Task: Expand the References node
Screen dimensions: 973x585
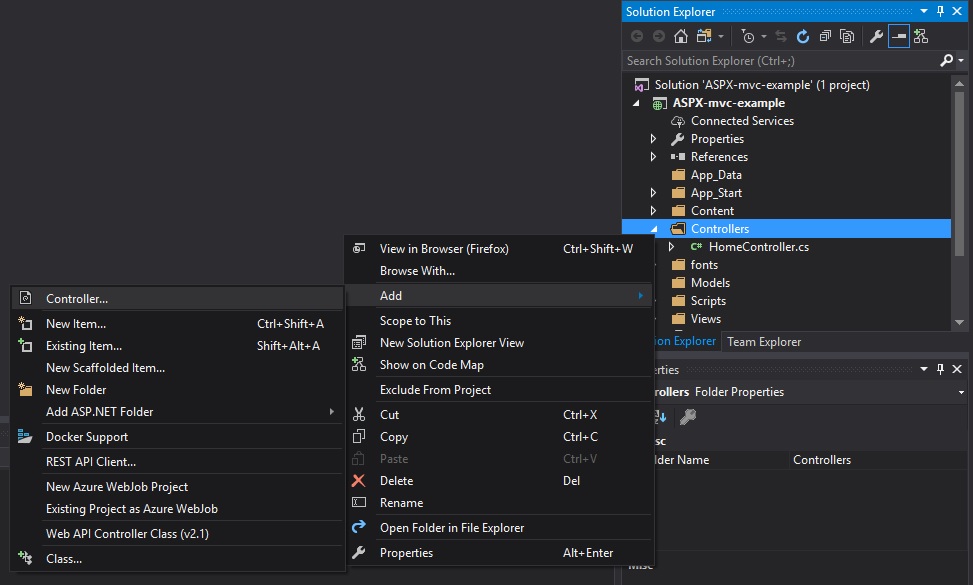Action: click(654, 157)
